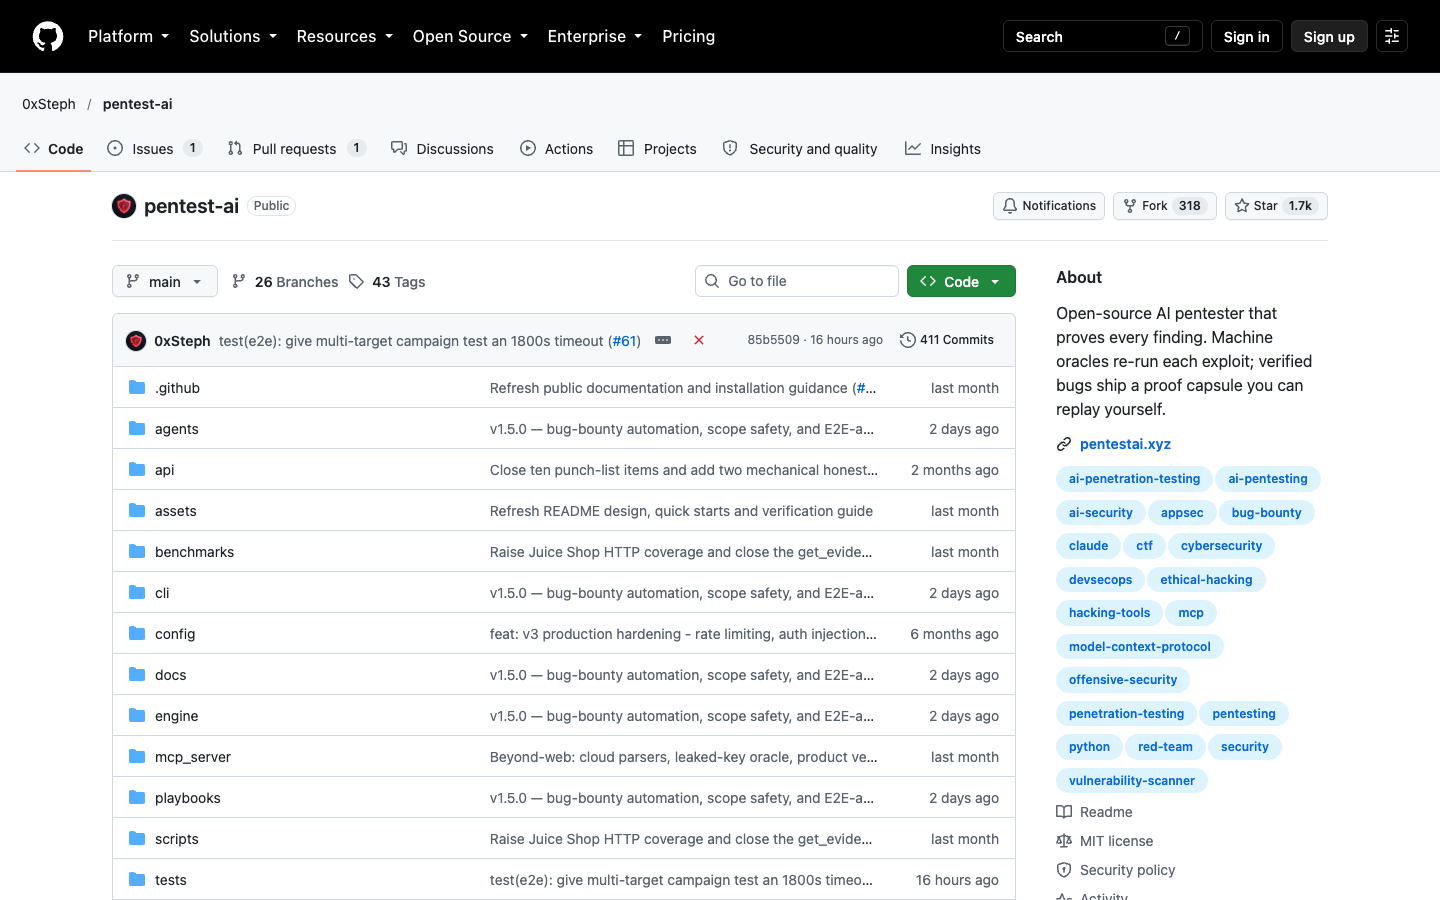
Task: Open the pentestai.xyz website link
Action: coord(1125,444)
